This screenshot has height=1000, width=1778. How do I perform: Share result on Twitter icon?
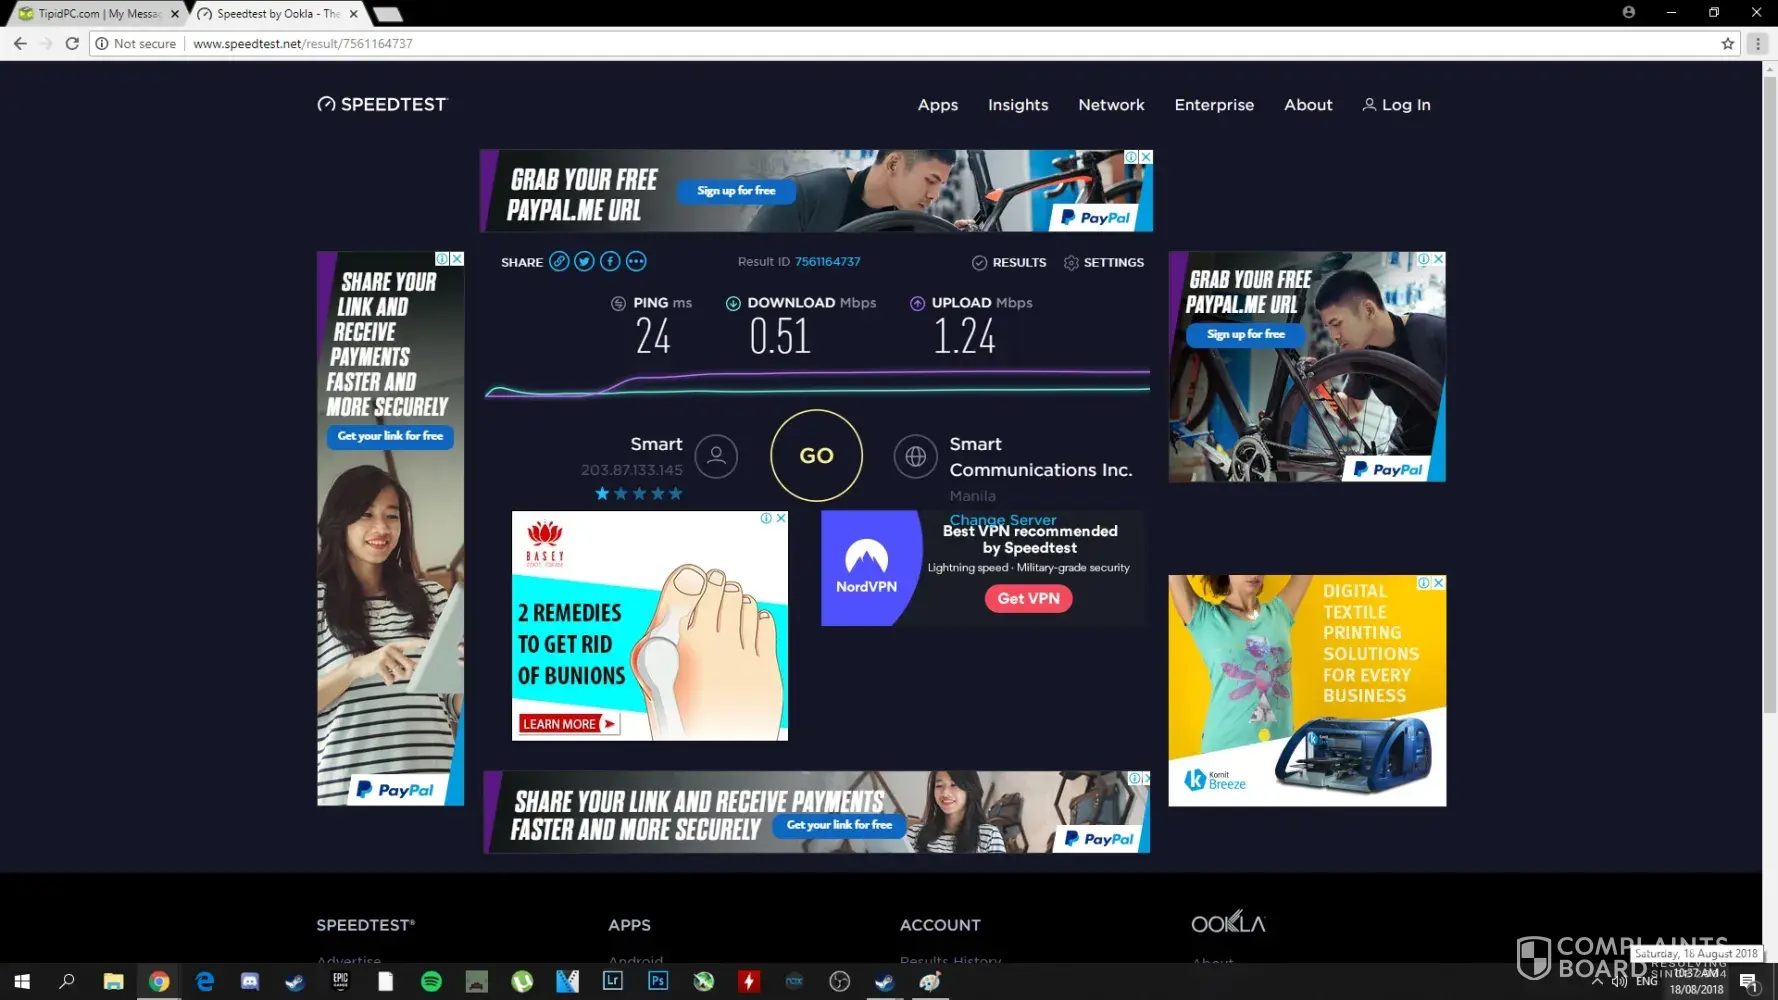coord(584,262)
